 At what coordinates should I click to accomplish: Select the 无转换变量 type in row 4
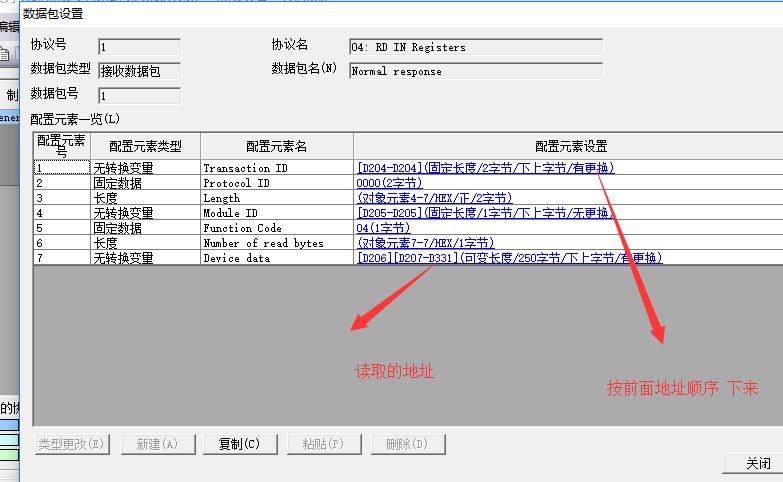click(145, 213)
